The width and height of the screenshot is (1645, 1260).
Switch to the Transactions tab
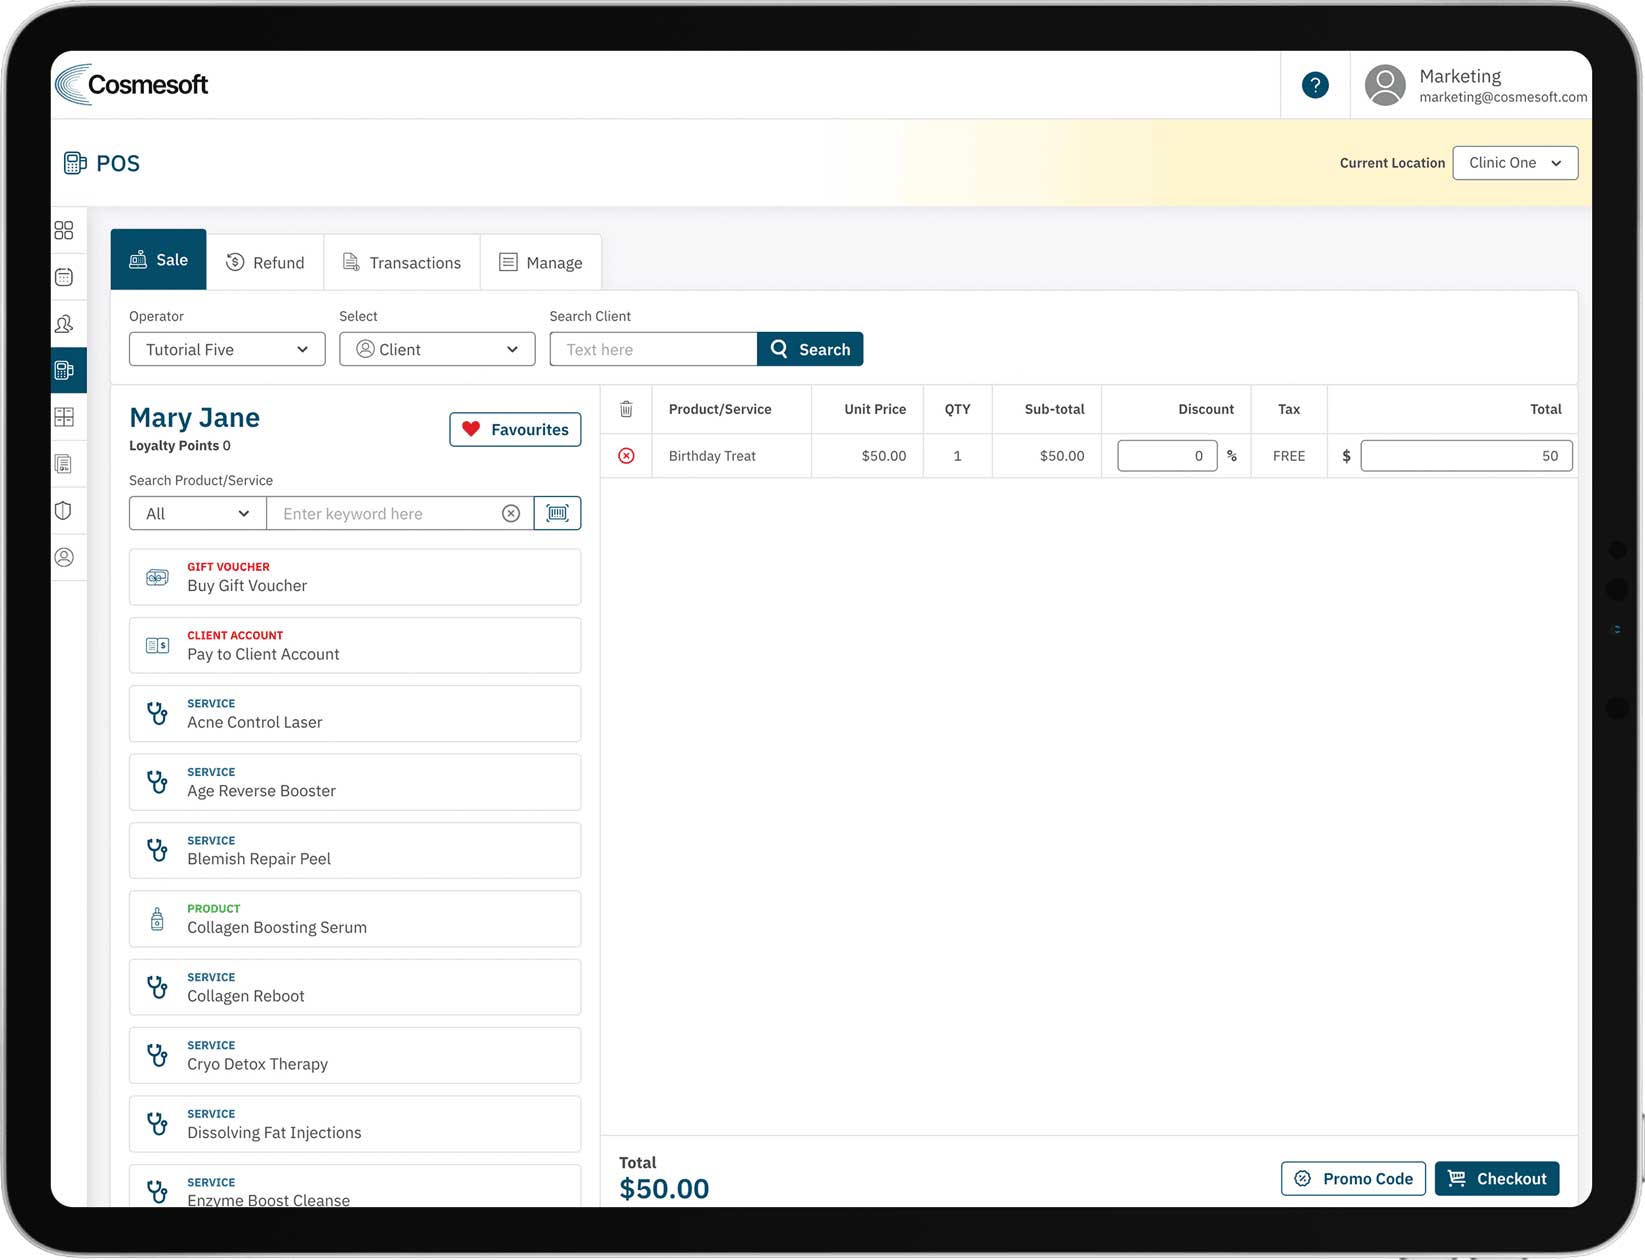402,262
